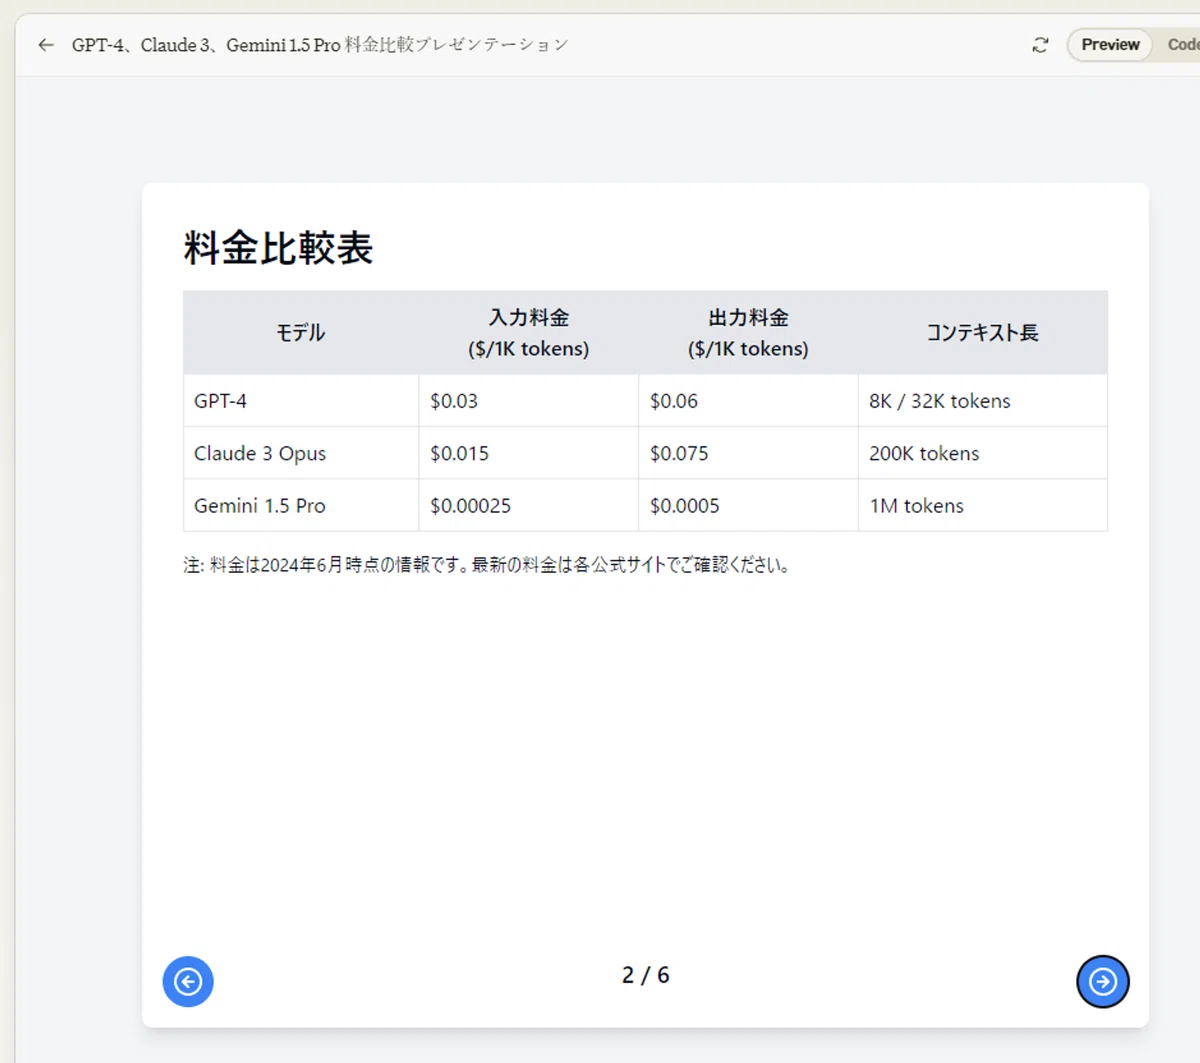
Task: Switch to the Code tab
Action: point(1182,45)
